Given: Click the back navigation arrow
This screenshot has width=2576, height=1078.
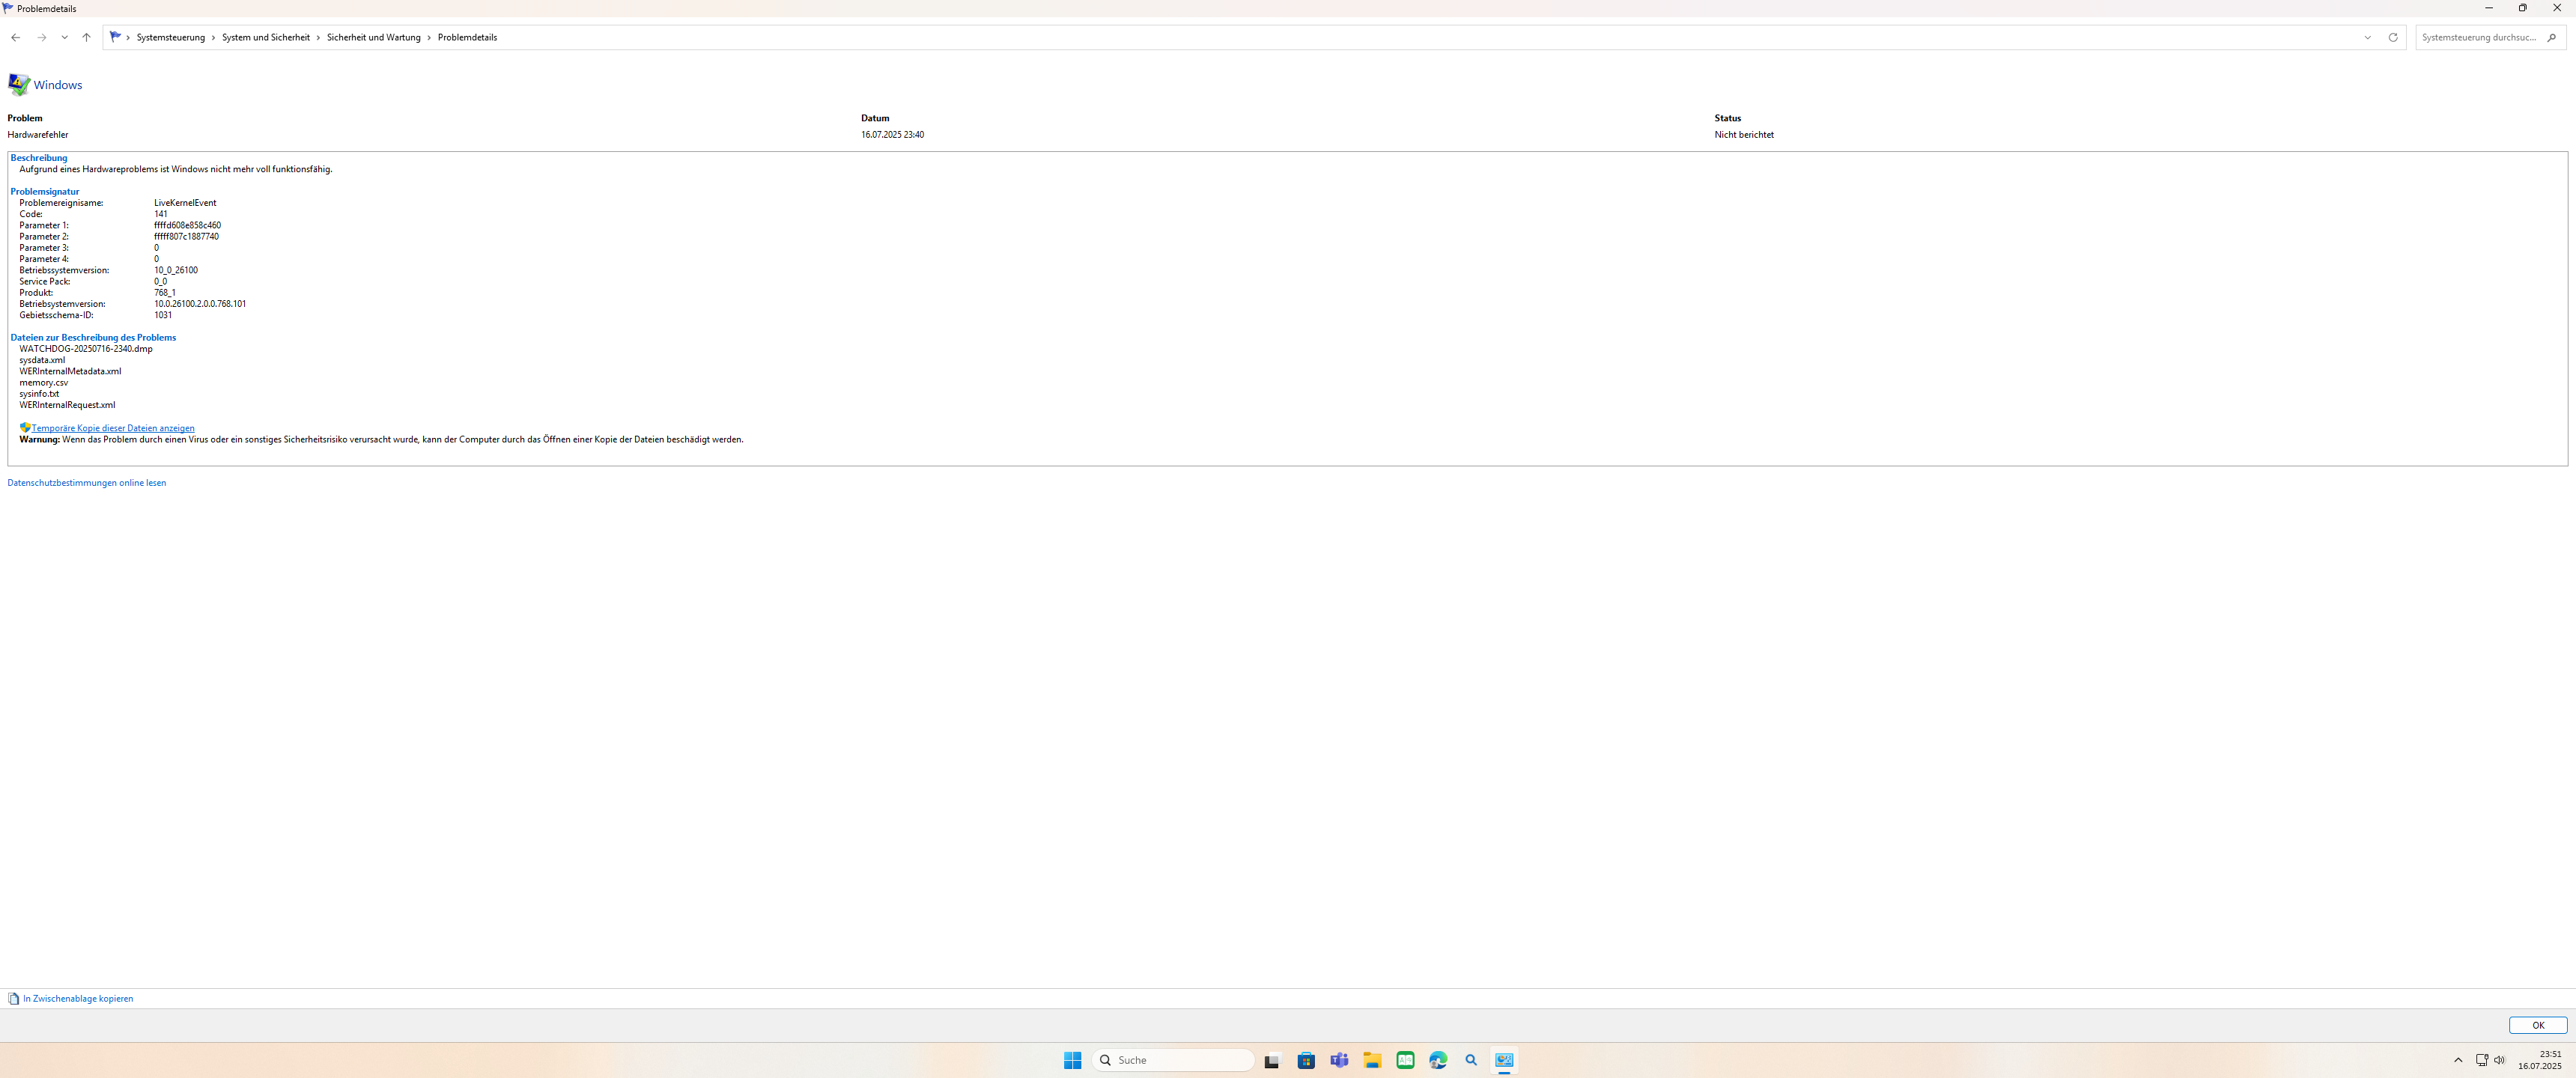Looking at the screenshot, I should pos(15,38).
